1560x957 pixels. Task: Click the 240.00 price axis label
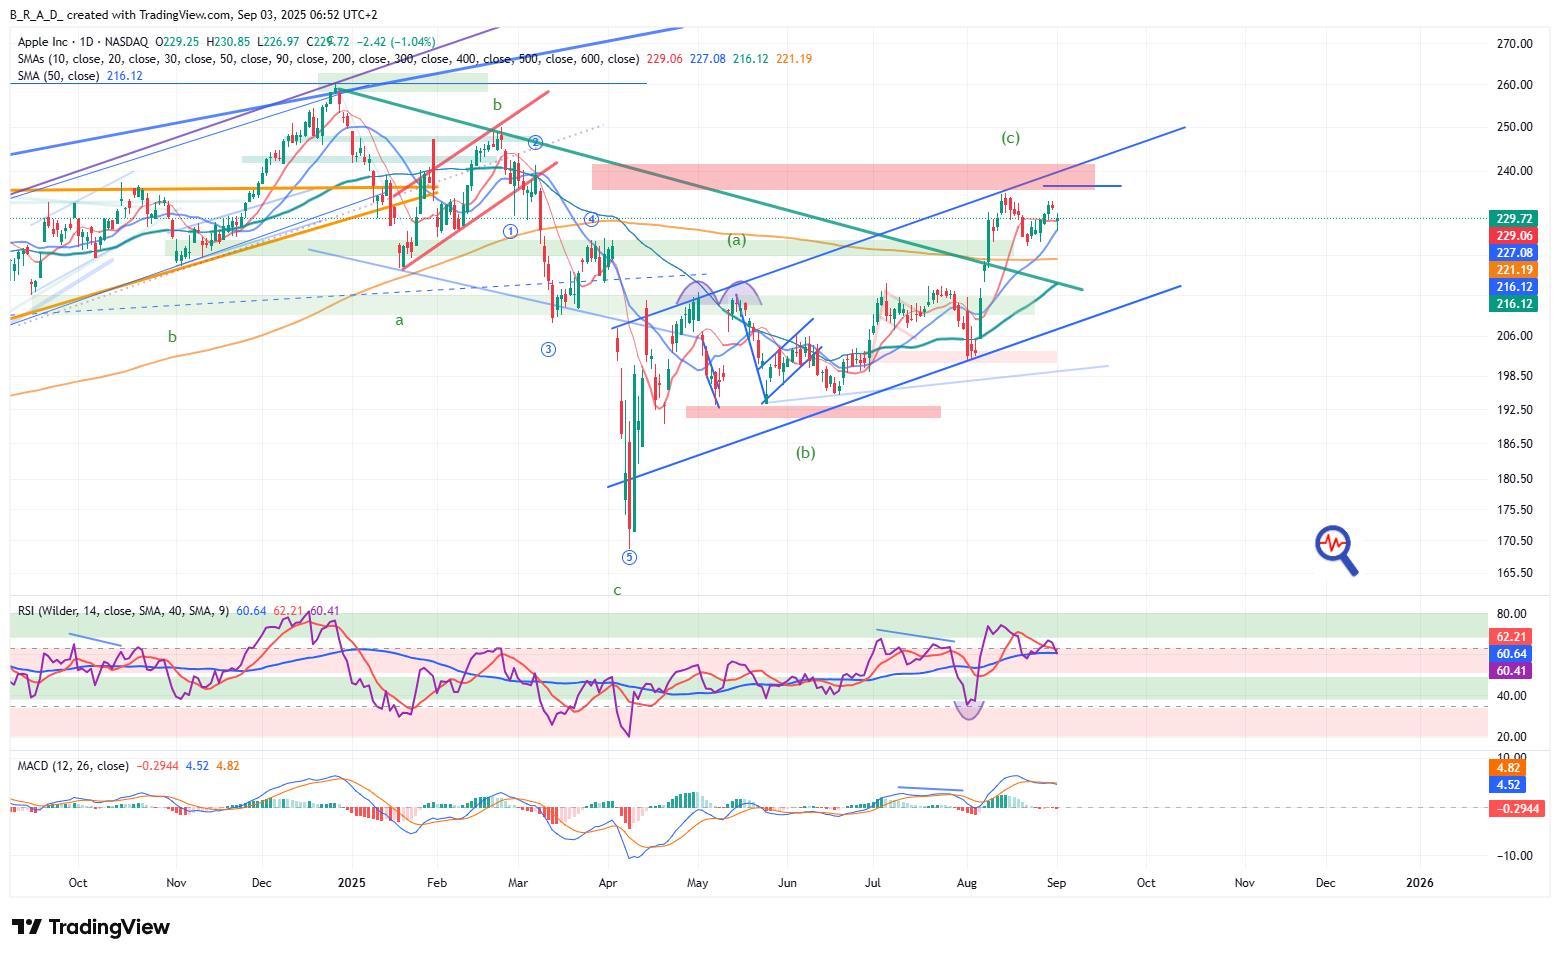(x=1514, y=171)
